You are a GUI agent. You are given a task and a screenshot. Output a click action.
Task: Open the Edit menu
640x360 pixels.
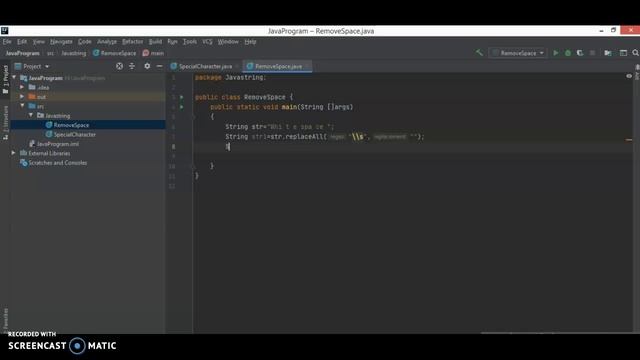point(22,42)
